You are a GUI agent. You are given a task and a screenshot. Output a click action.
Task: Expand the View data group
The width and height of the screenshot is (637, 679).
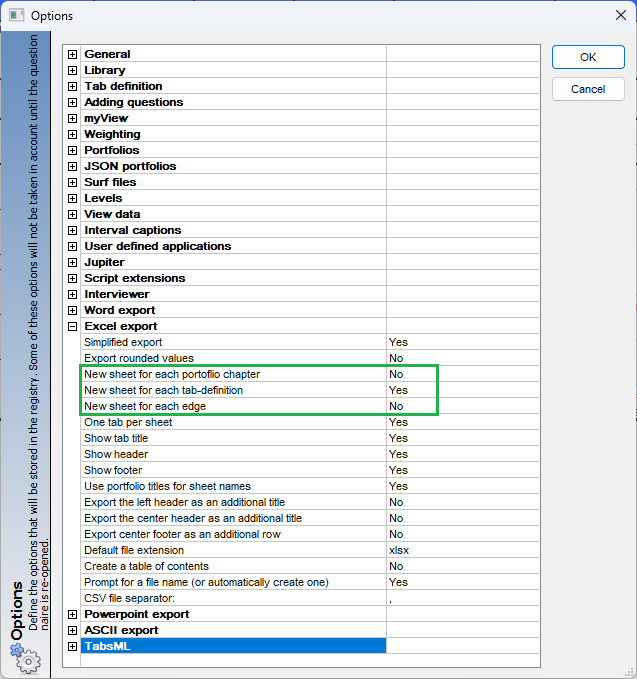[x=72, y=214]
